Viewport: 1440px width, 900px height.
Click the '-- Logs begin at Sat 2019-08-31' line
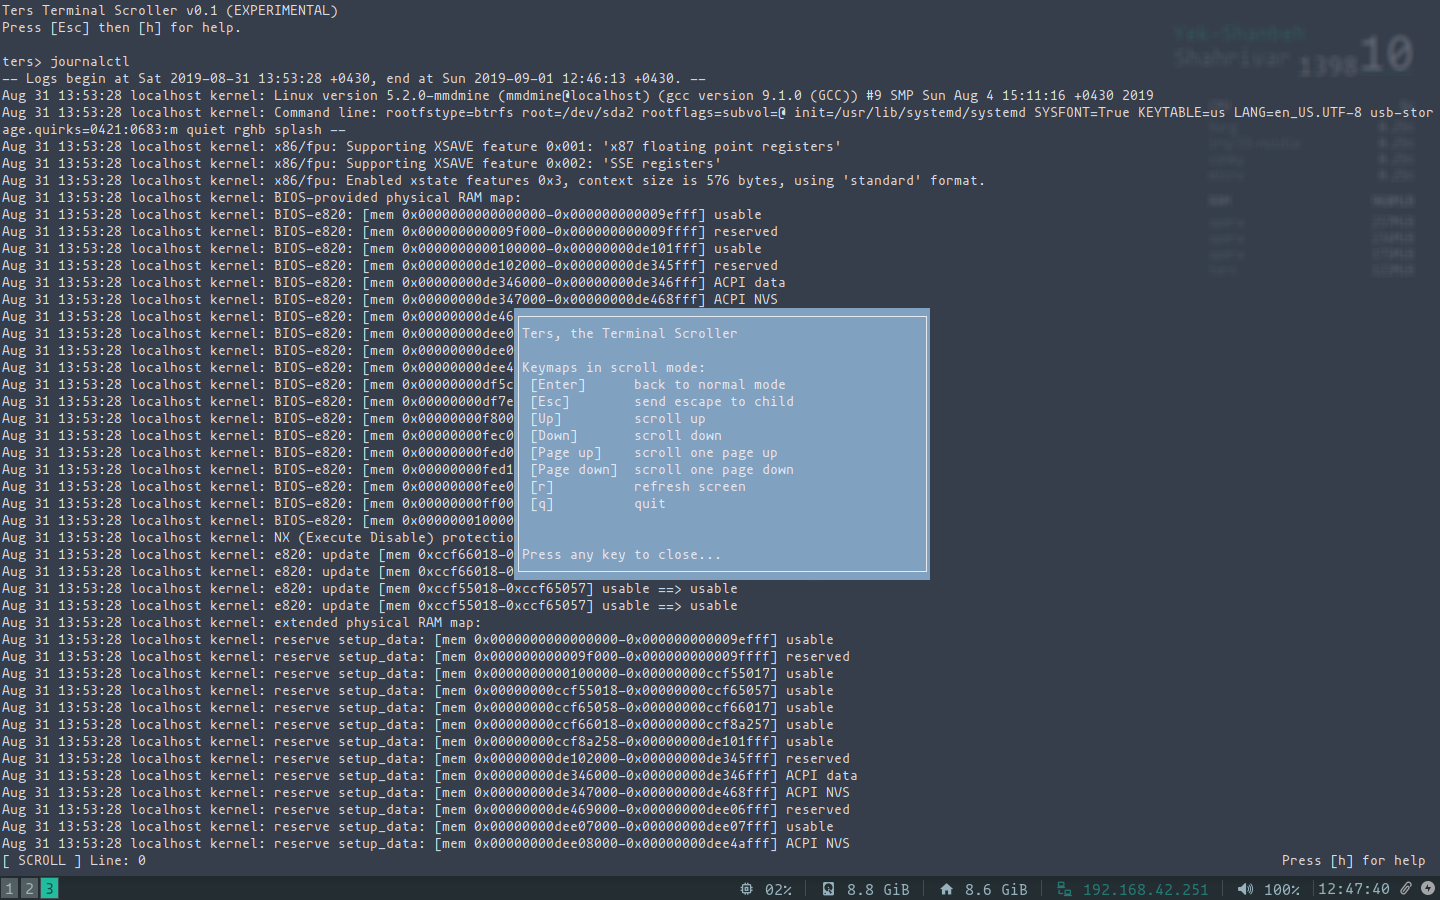pyautogui.click(x=354, y=78)
